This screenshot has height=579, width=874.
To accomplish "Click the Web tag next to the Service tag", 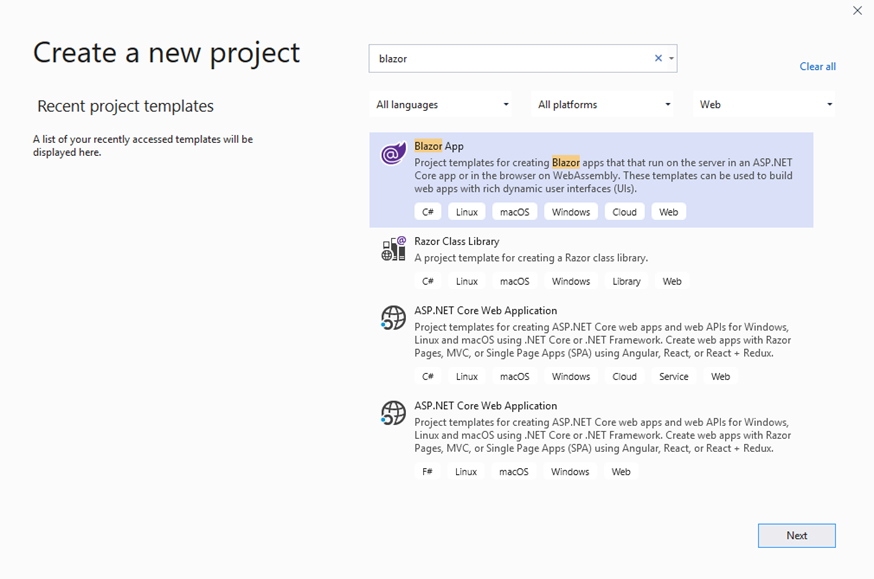I will pos(720,377).
